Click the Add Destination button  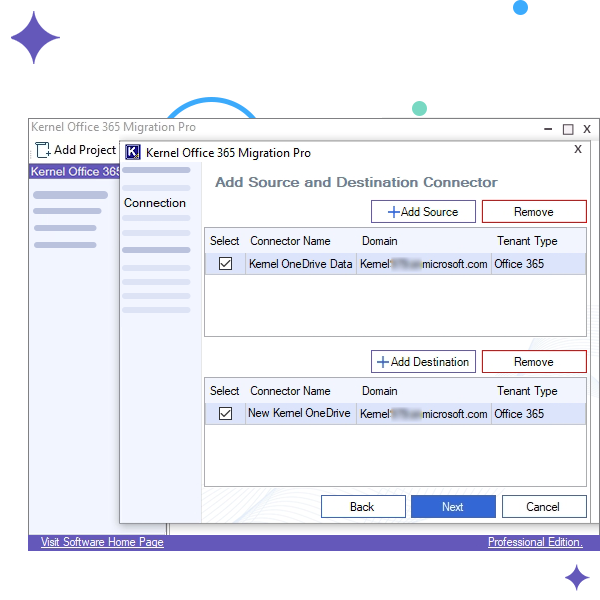click(x=423, y=361)
